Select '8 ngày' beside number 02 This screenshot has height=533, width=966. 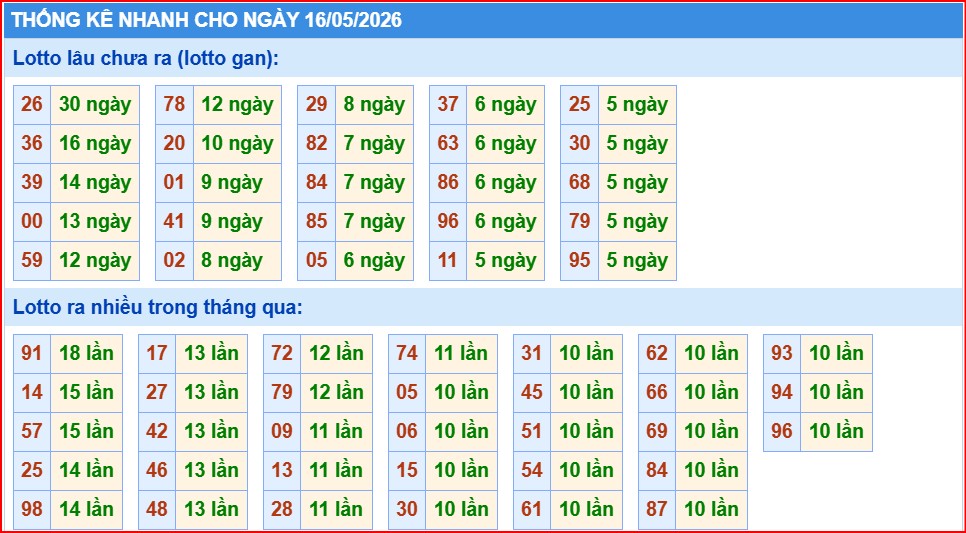tap(237, 260)
